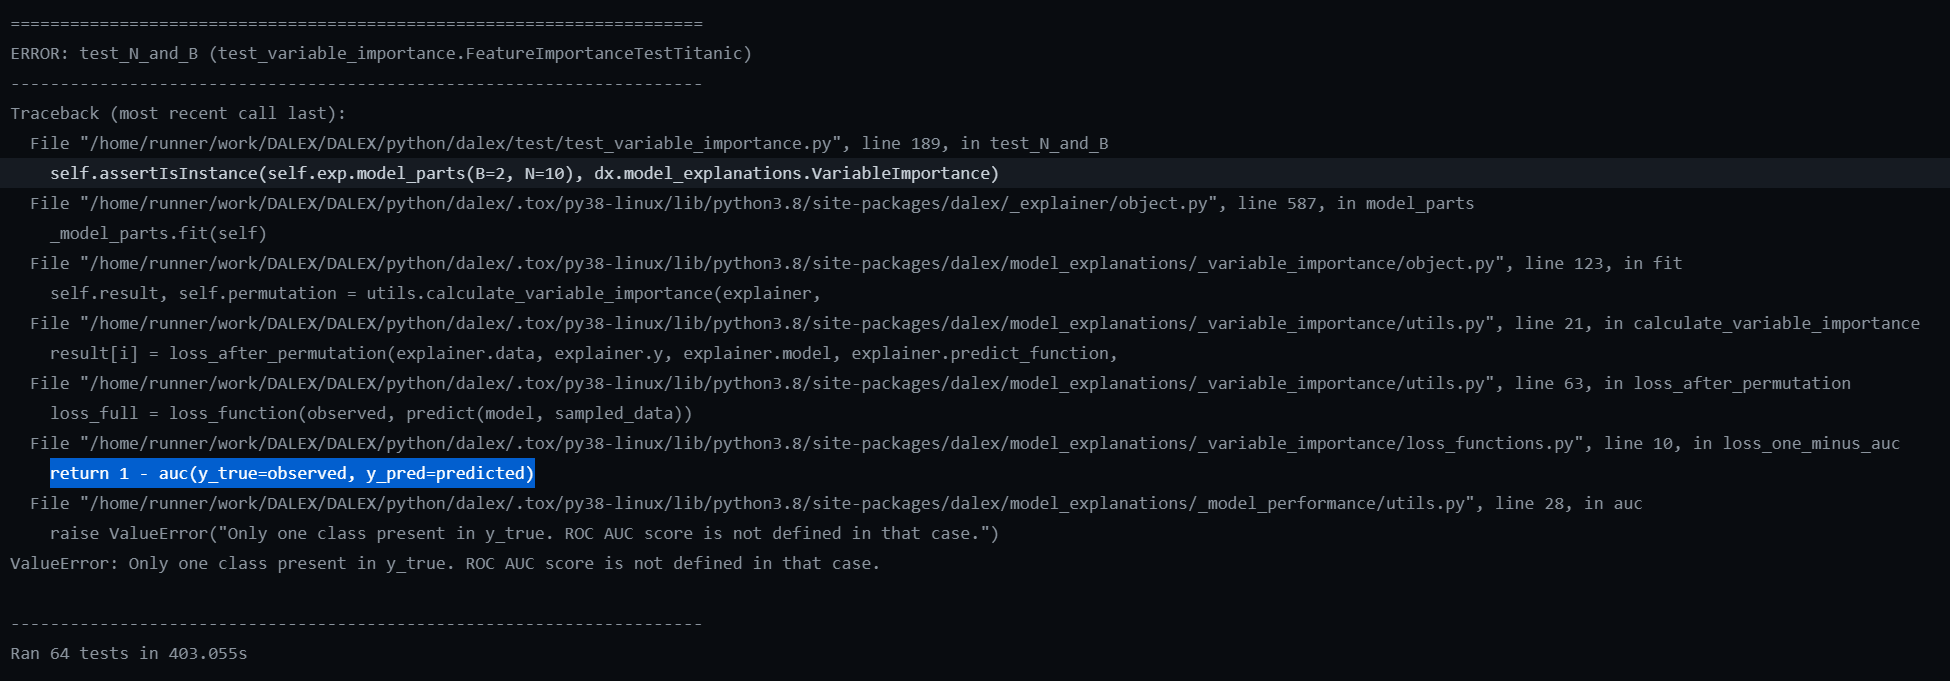Click the _model_performance/utils.py line 28 entry
1950x681 pixels.
(x=836, y=503)
